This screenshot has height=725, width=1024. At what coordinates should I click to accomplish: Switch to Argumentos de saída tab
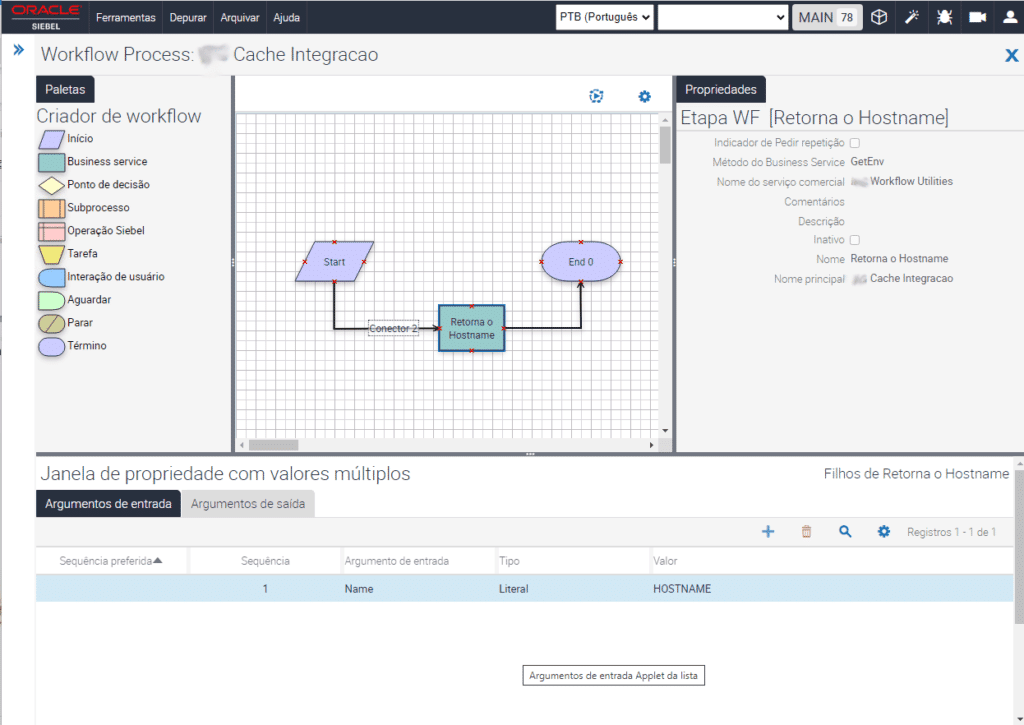coord(248,504)
